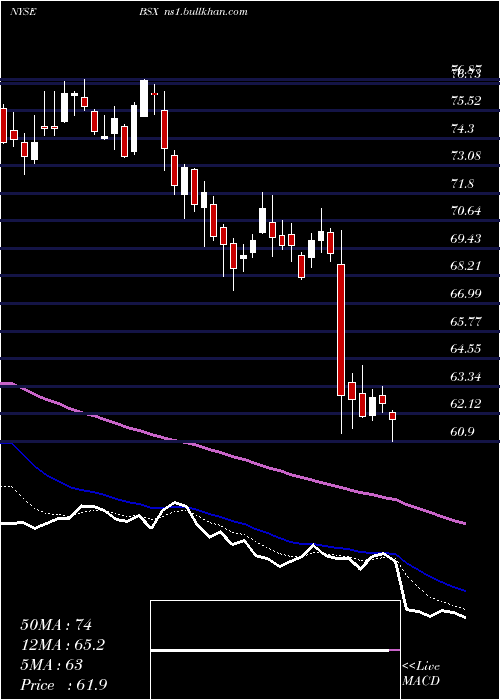
Task: Click the tall white candle at chart high
Action: point(144,99)
